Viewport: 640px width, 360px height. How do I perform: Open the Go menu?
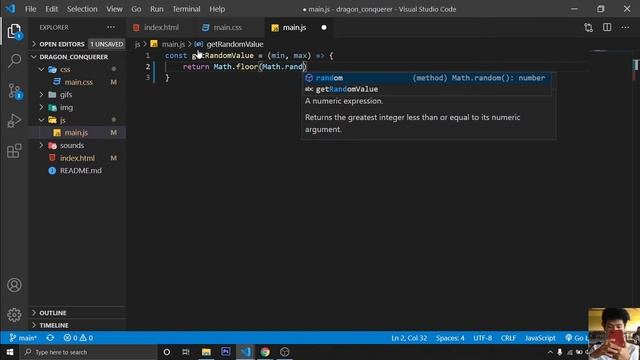pyautogui.click(x=136, y=9)
